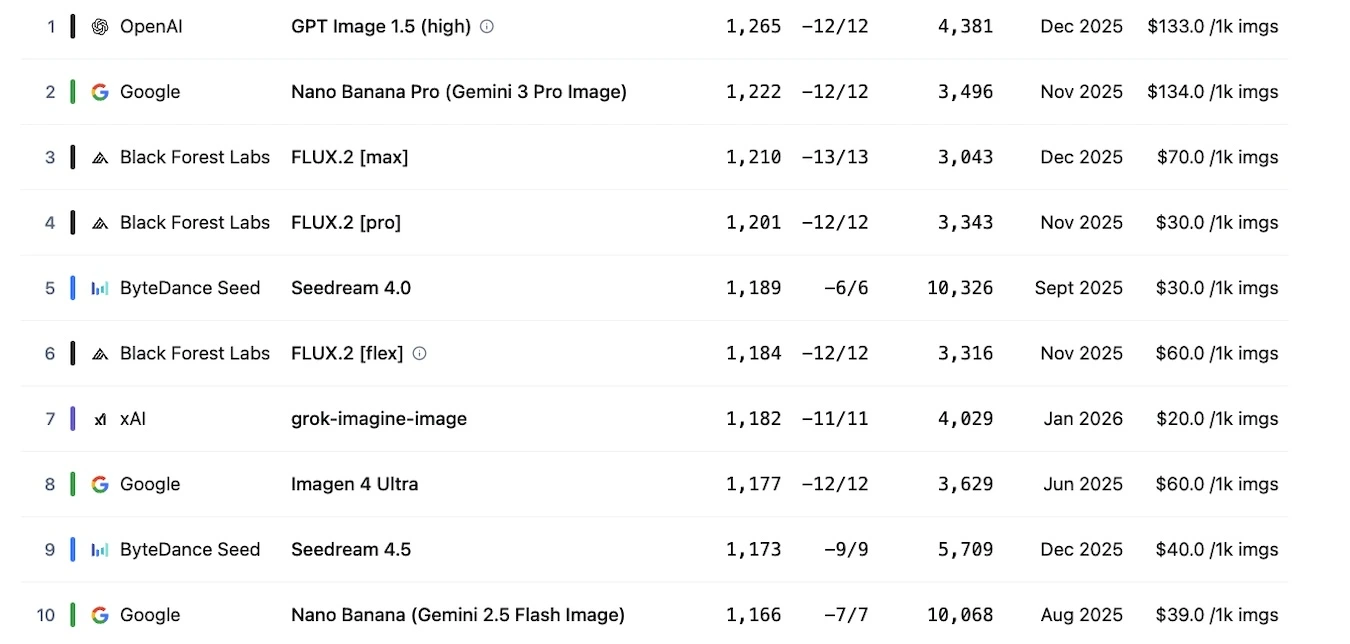
Task: Click the Google logo in the Nano Banana Pro row
Action: (x=99, y=92)
